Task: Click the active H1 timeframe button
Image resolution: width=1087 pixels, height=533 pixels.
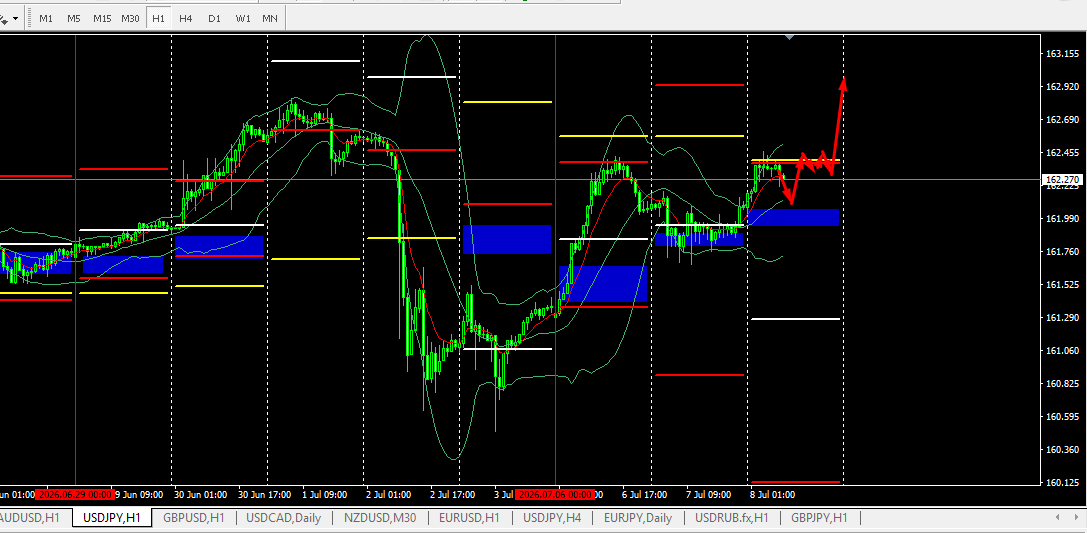Action: click(x=158, y=19)
